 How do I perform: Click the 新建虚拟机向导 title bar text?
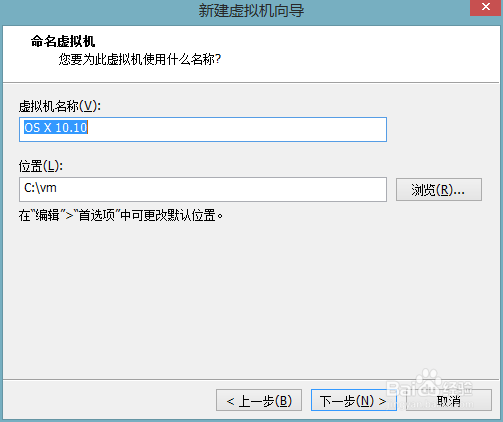tap(251, 11)
